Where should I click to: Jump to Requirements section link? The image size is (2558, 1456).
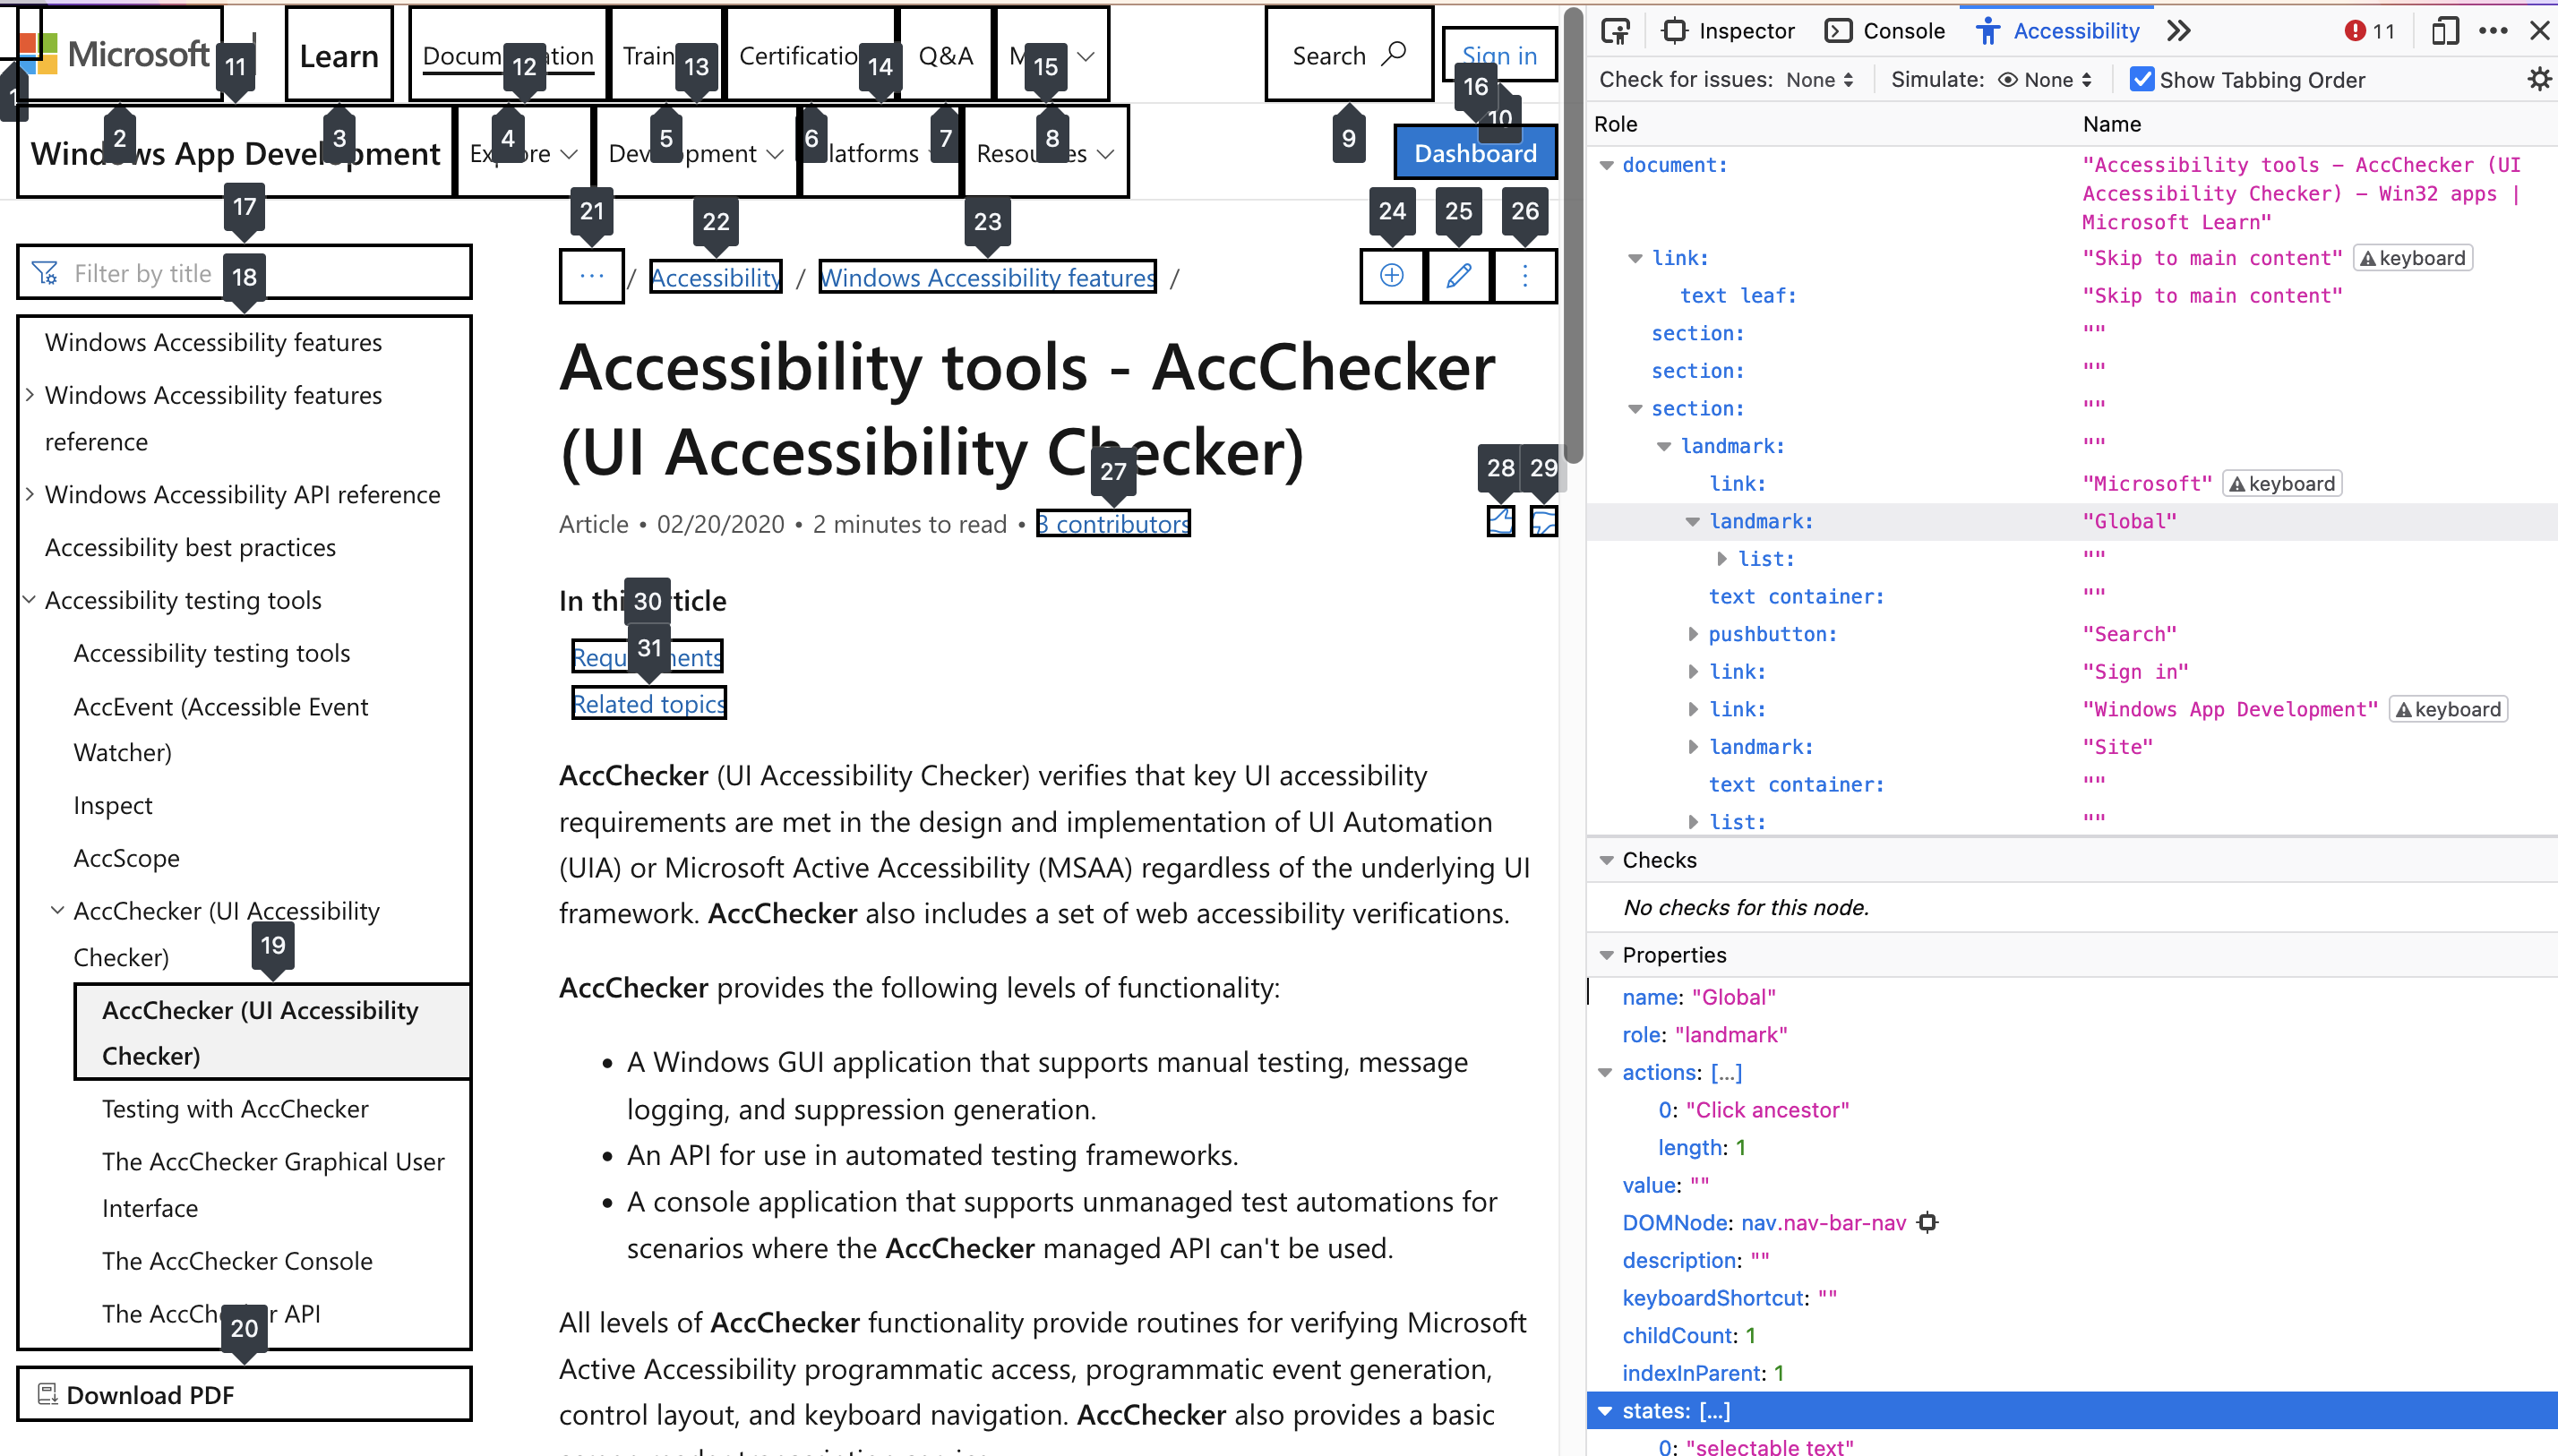tap(647, 657)
